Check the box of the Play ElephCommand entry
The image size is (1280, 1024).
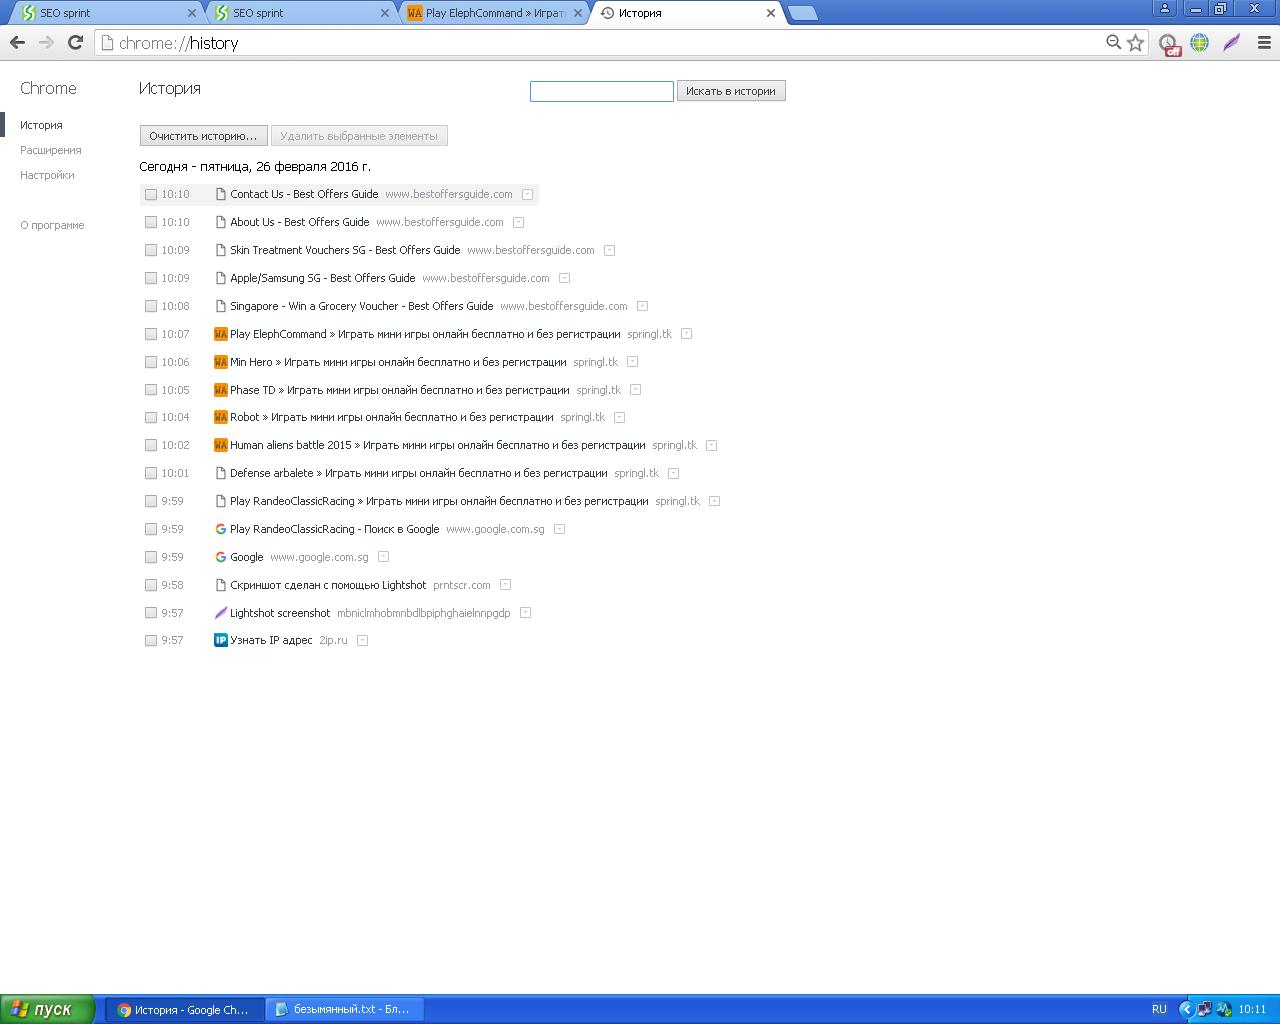pos(151,334)
